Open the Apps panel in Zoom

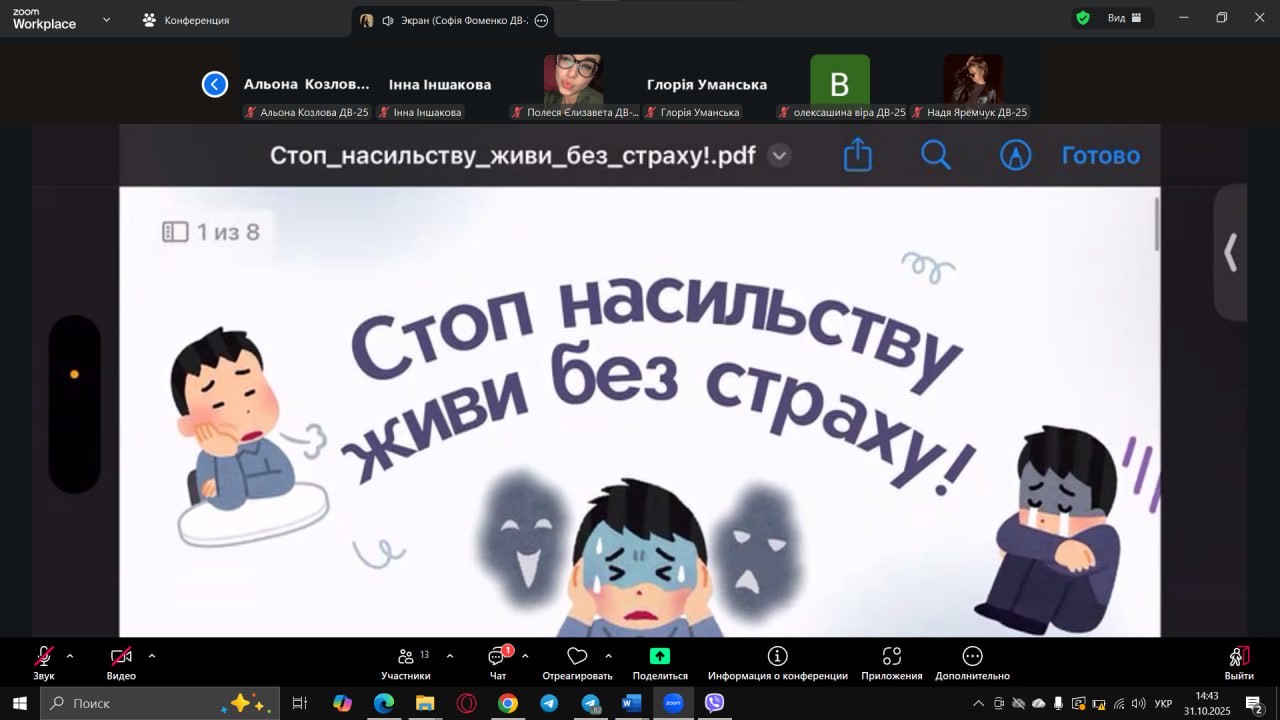891,663
